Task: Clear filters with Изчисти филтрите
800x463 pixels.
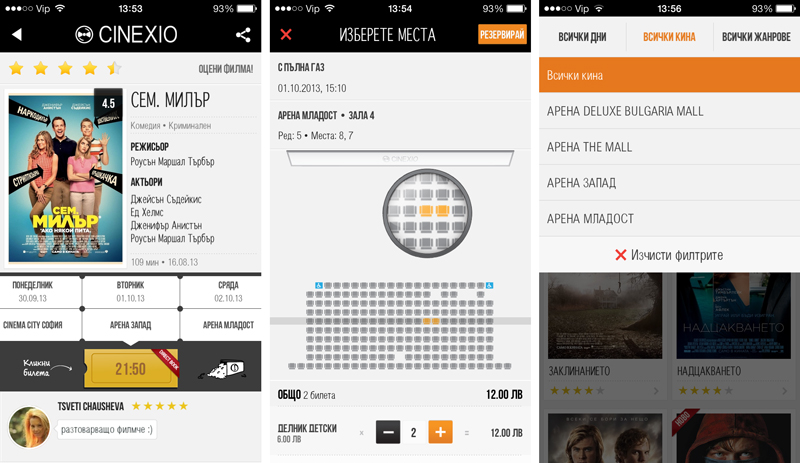Action: [669, 255]
